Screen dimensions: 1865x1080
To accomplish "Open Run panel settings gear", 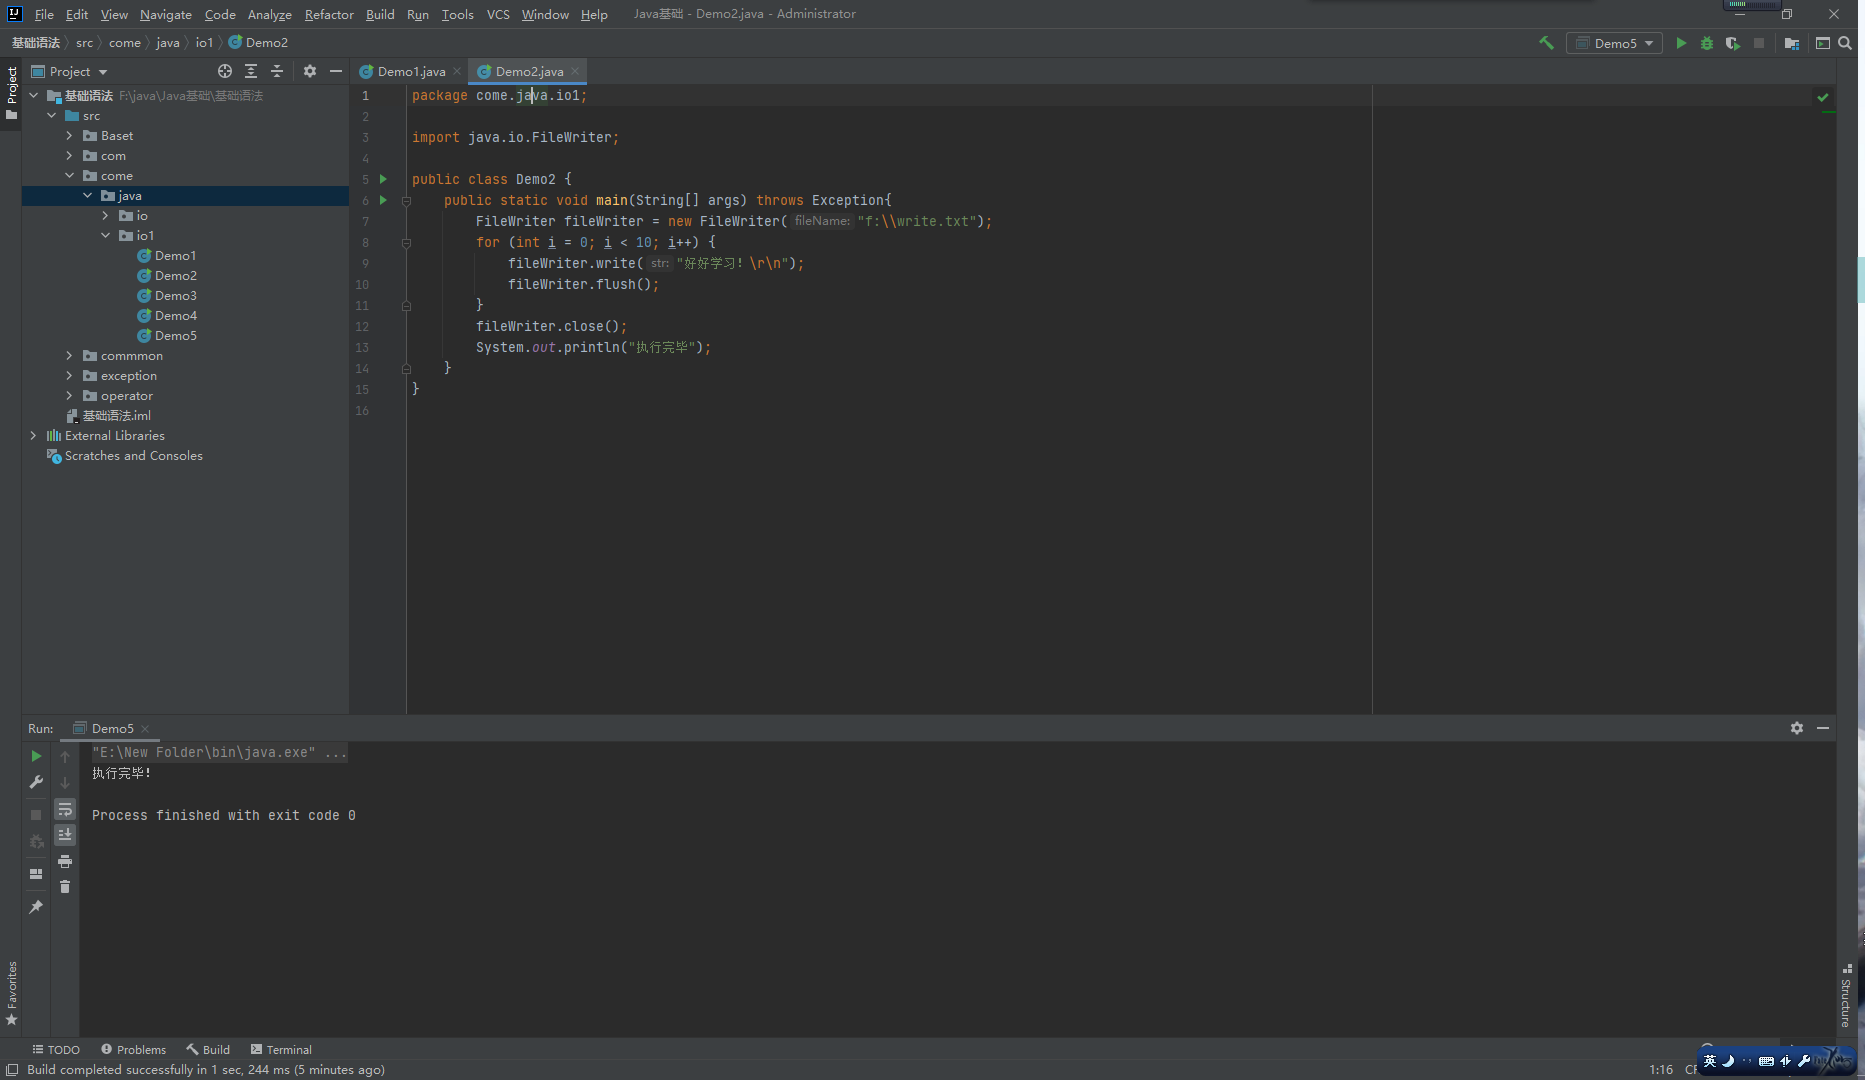I will [x=1797, y=728].
